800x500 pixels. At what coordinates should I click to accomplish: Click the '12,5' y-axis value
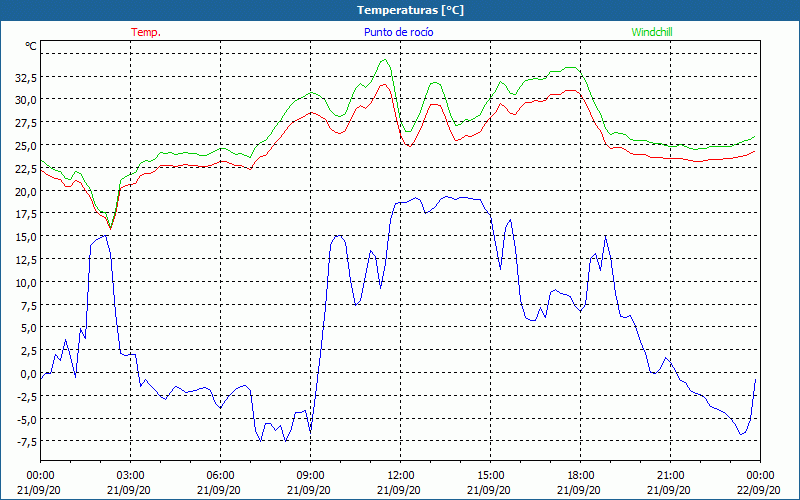[x=26, y=260]
